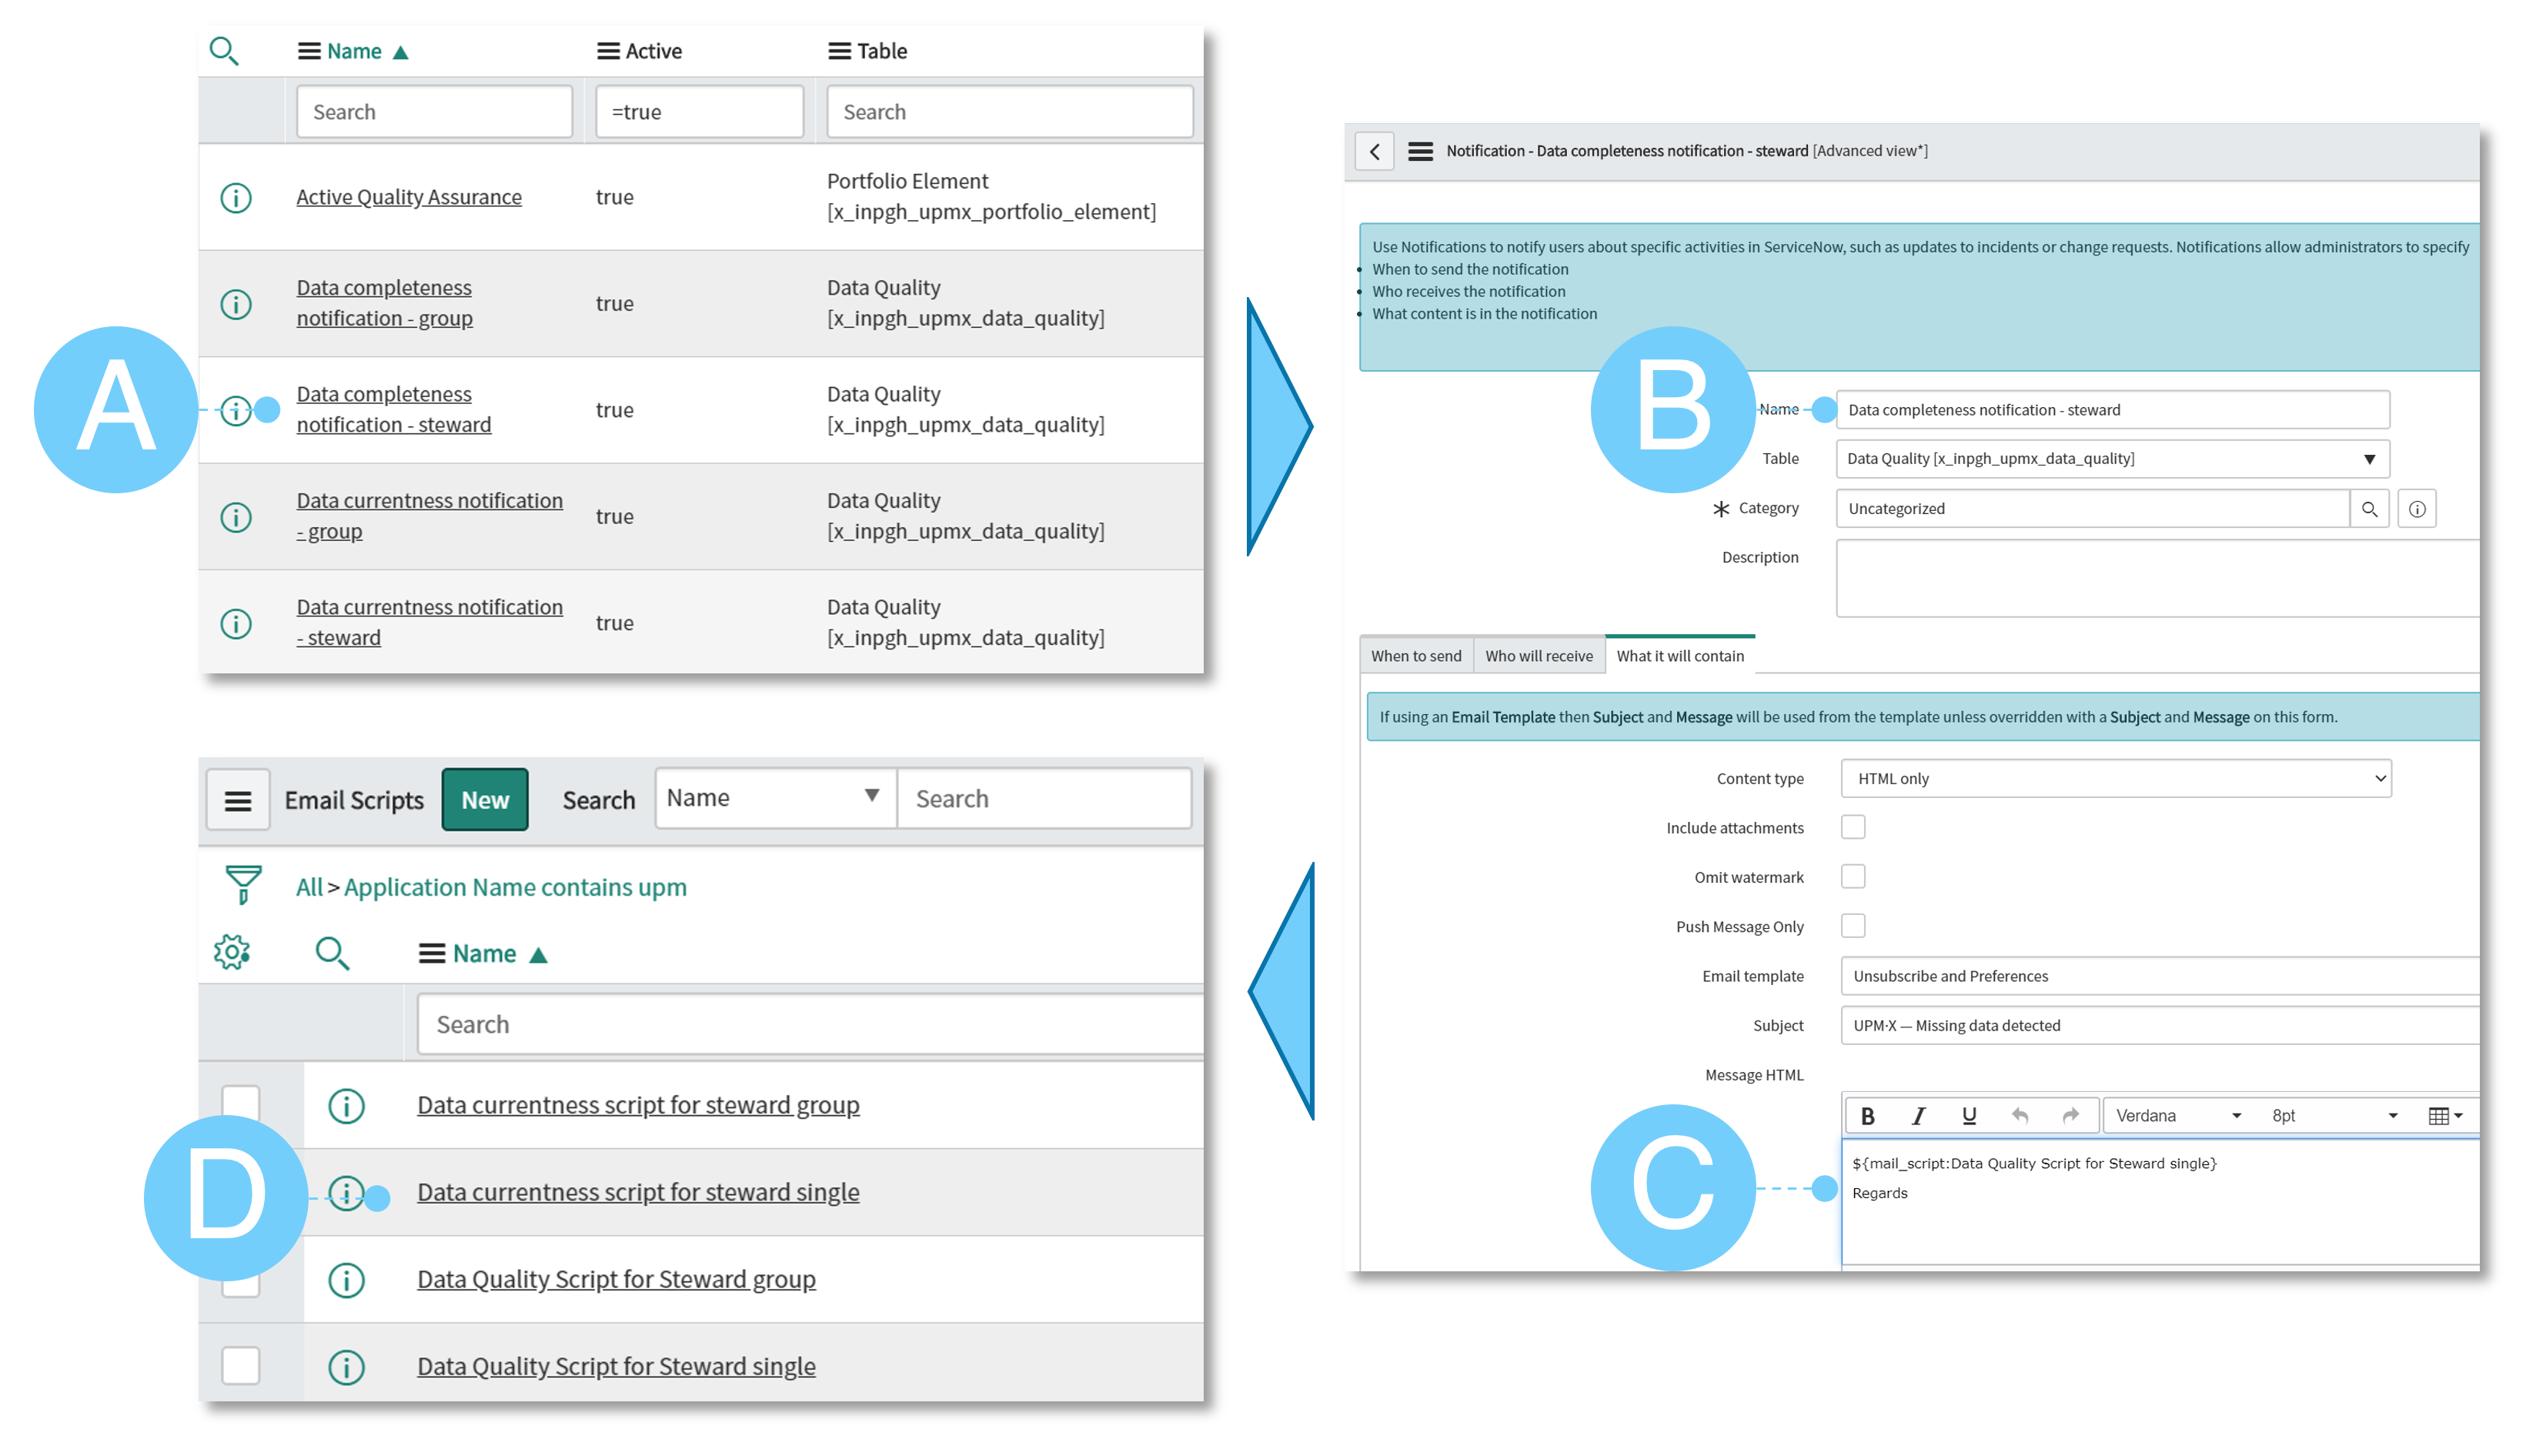Click the Category field lookup magnifier icon
2526x1456 pixels.
[x=2368, y=509]
